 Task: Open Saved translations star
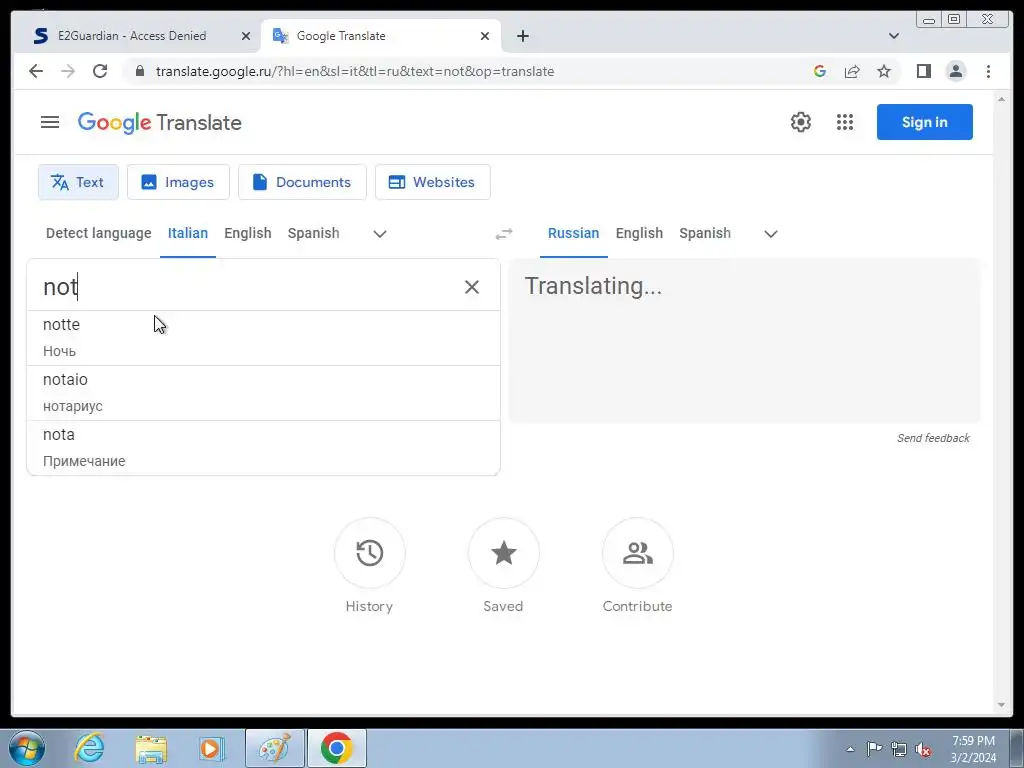[504, 553]
